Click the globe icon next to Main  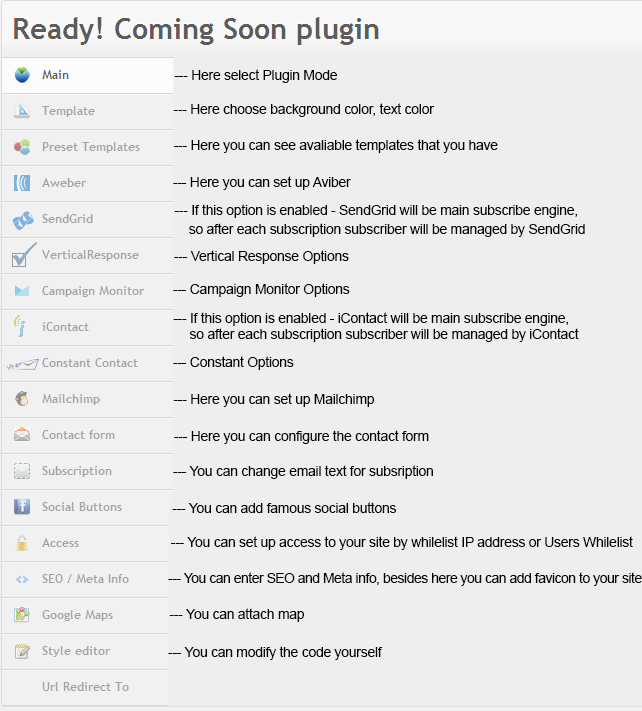[22, 75]
